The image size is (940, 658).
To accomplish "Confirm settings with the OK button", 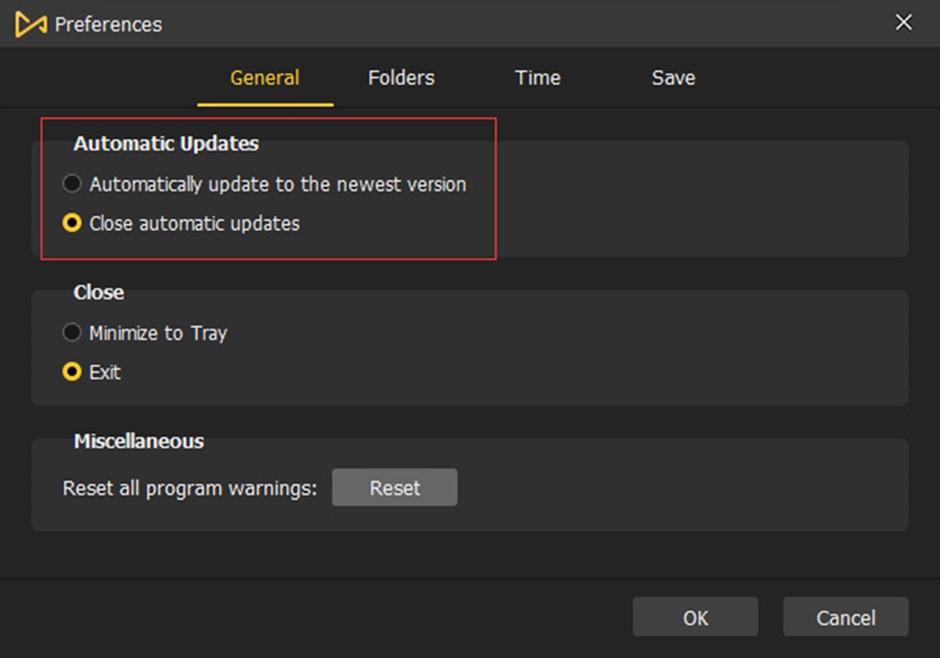I will [695, 618].
